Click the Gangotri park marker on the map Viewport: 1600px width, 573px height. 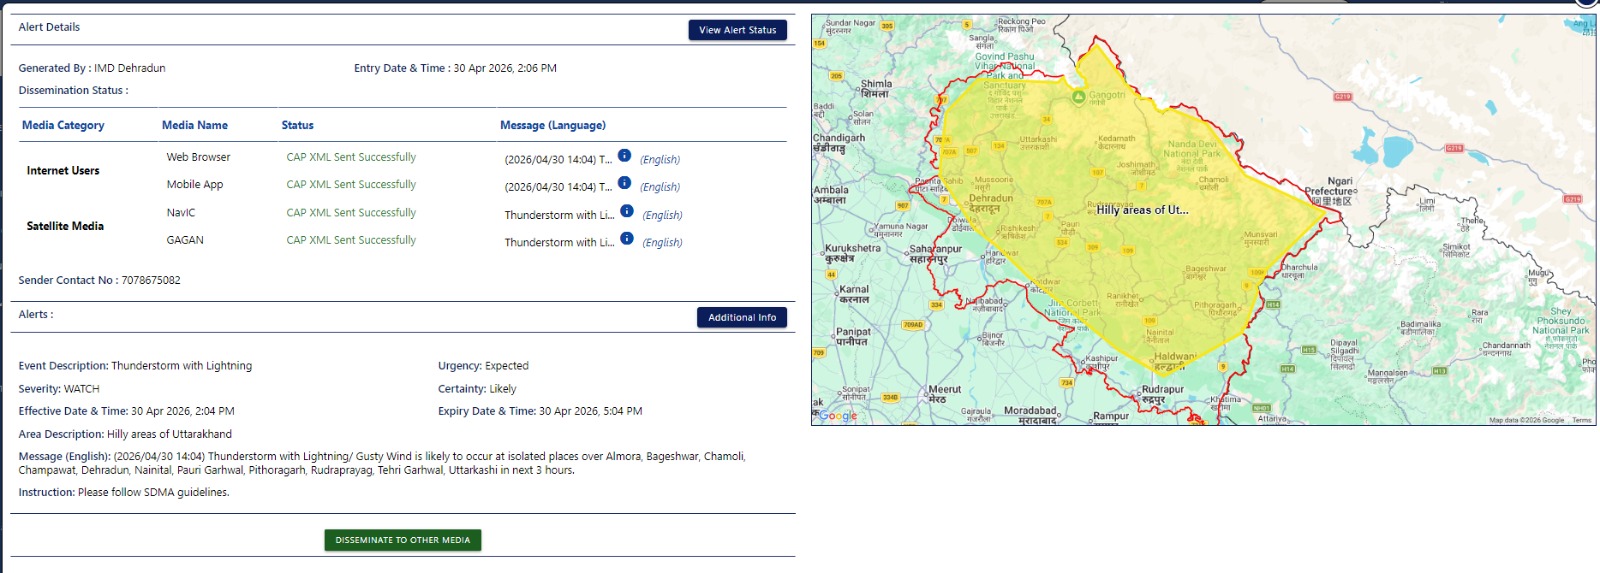point(1078,97)
